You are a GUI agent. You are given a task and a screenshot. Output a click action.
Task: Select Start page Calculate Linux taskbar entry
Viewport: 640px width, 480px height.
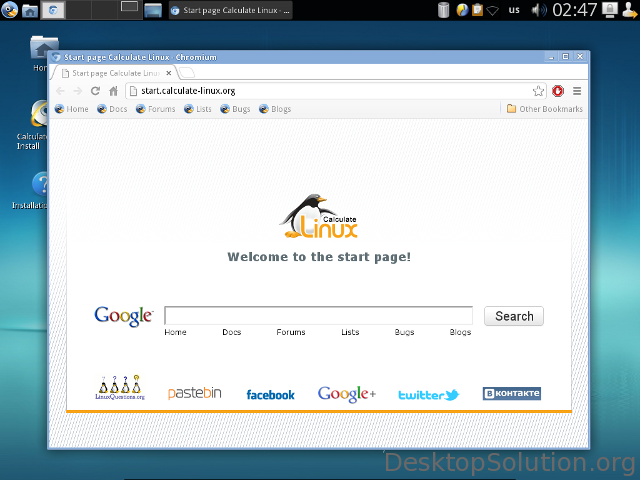[231, 10]
